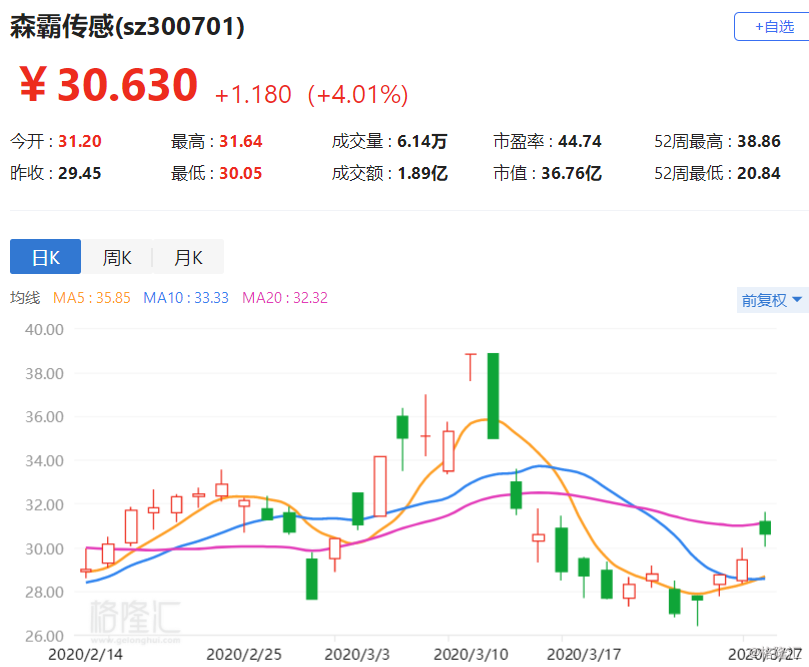The width and height of the screenshot is (809, 667).
Task: Switch to the 周K weekly chart tab
Action: click(x=116, y=257)
